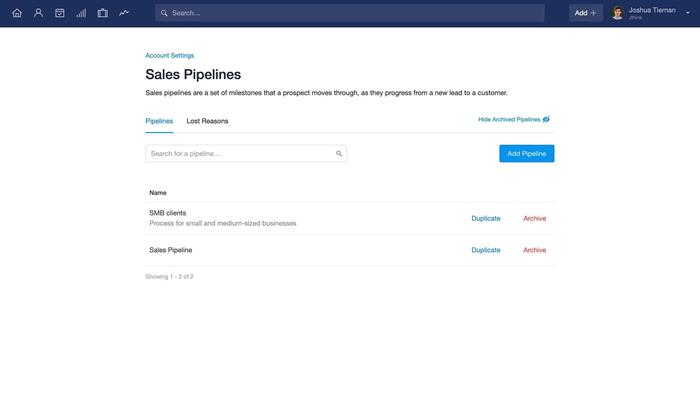The image size is (700, 397).
Task: Archive the SMB clients pipeline
Action: pyautogui.click(x=534, y=218)
